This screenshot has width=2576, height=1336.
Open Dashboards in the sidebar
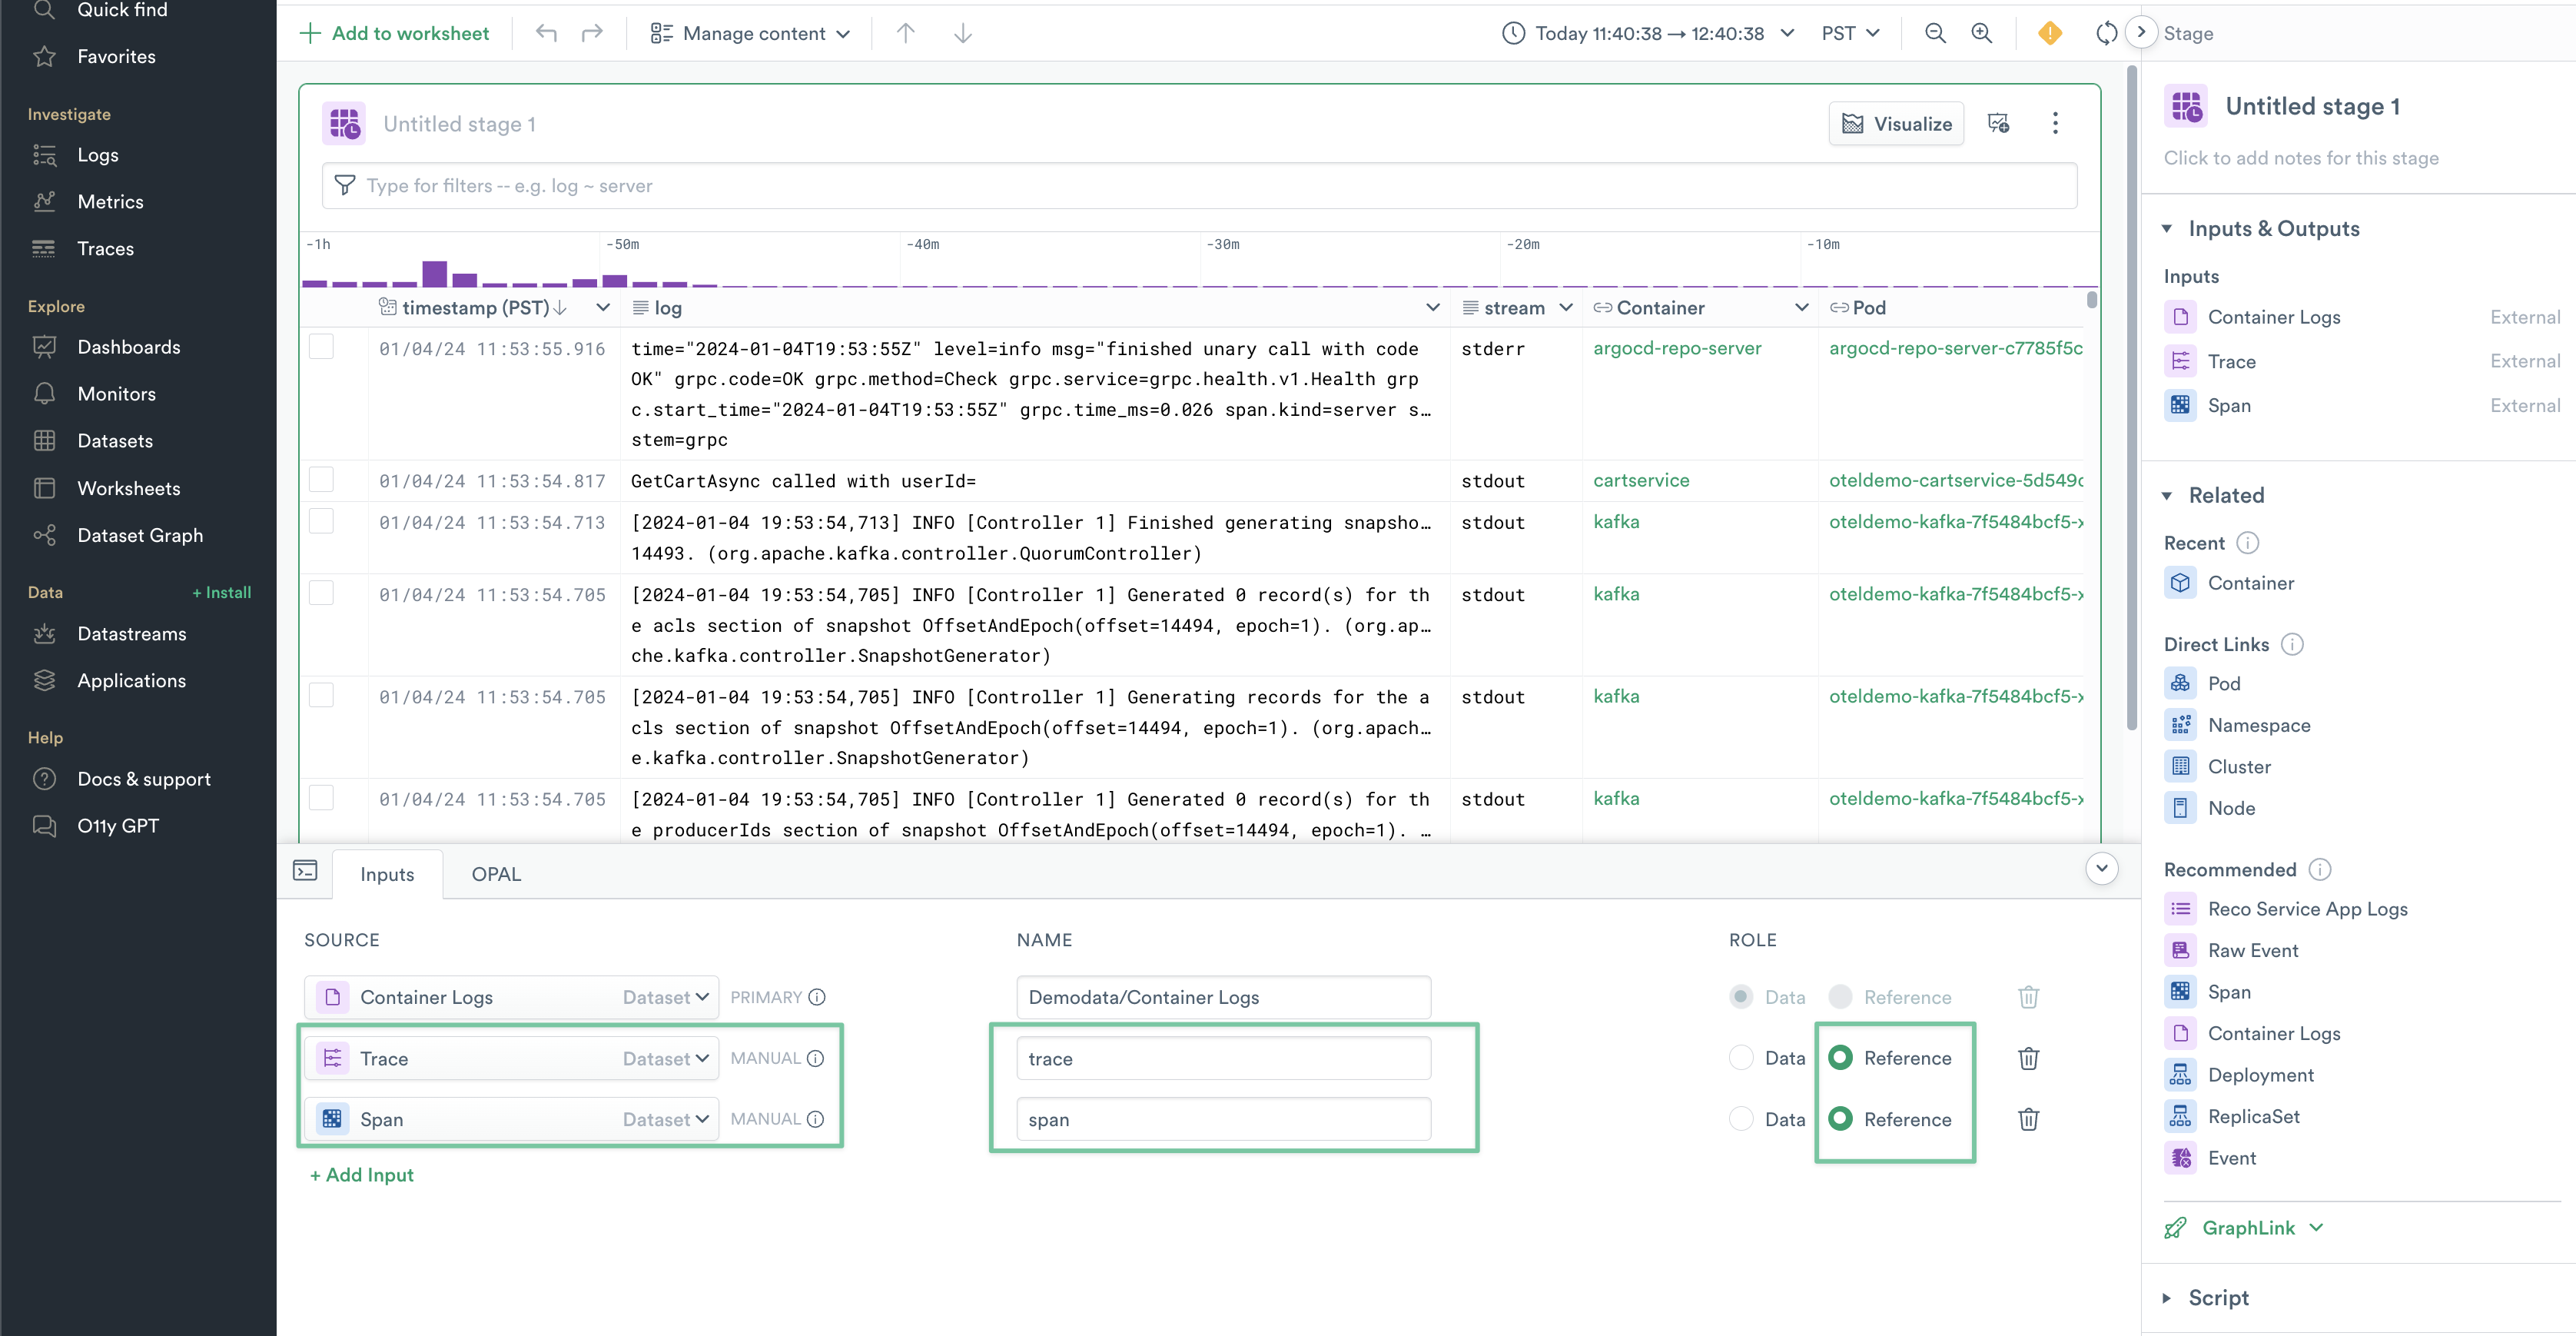[x=129, y=347]
